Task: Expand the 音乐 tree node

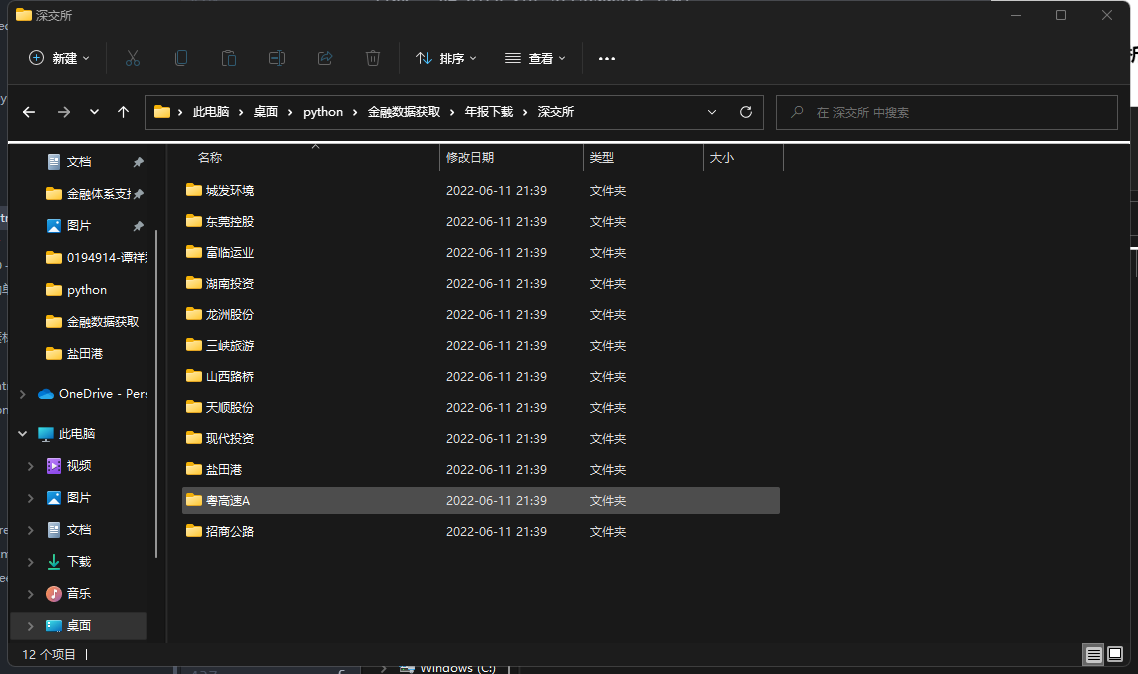Action: tap(30, 593)
